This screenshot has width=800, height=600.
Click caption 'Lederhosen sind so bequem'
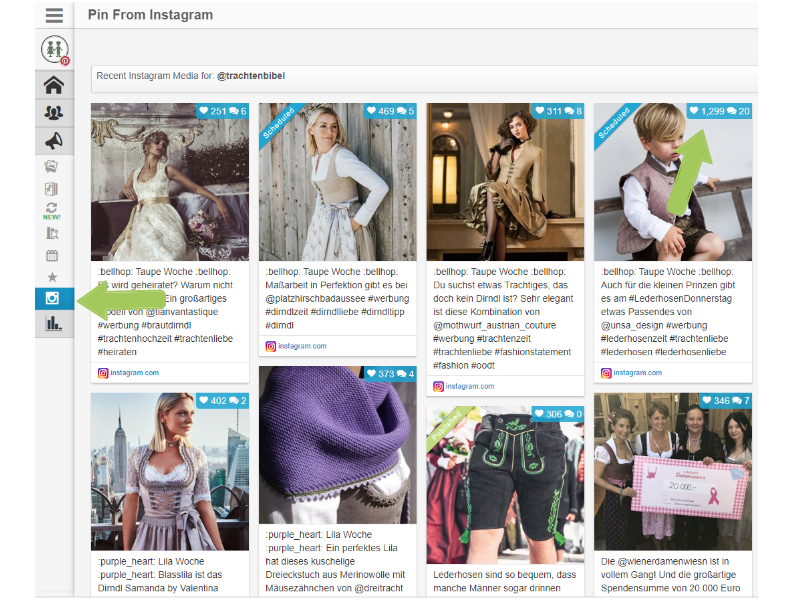[x=505, y=581]
